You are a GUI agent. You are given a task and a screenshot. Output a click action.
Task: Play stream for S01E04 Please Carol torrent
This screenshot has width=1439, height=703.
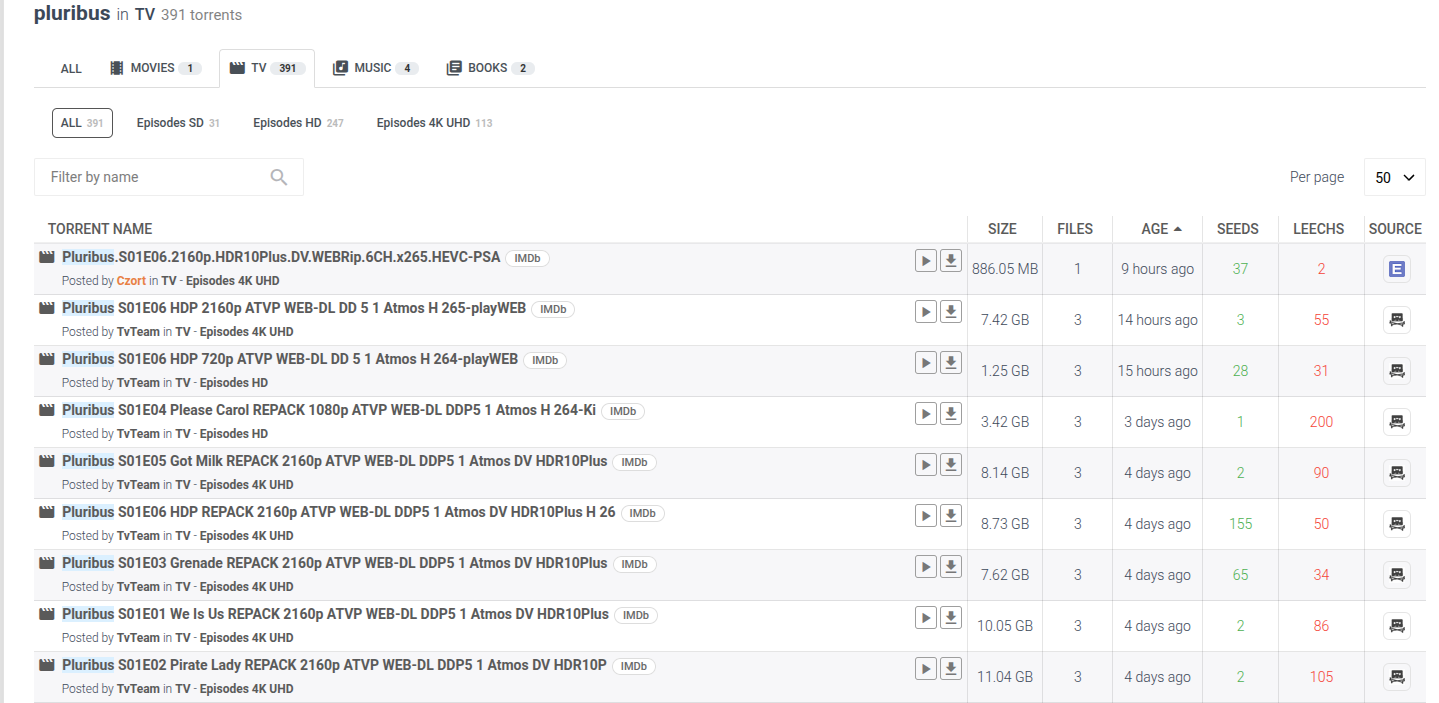[x=926, y=413]
